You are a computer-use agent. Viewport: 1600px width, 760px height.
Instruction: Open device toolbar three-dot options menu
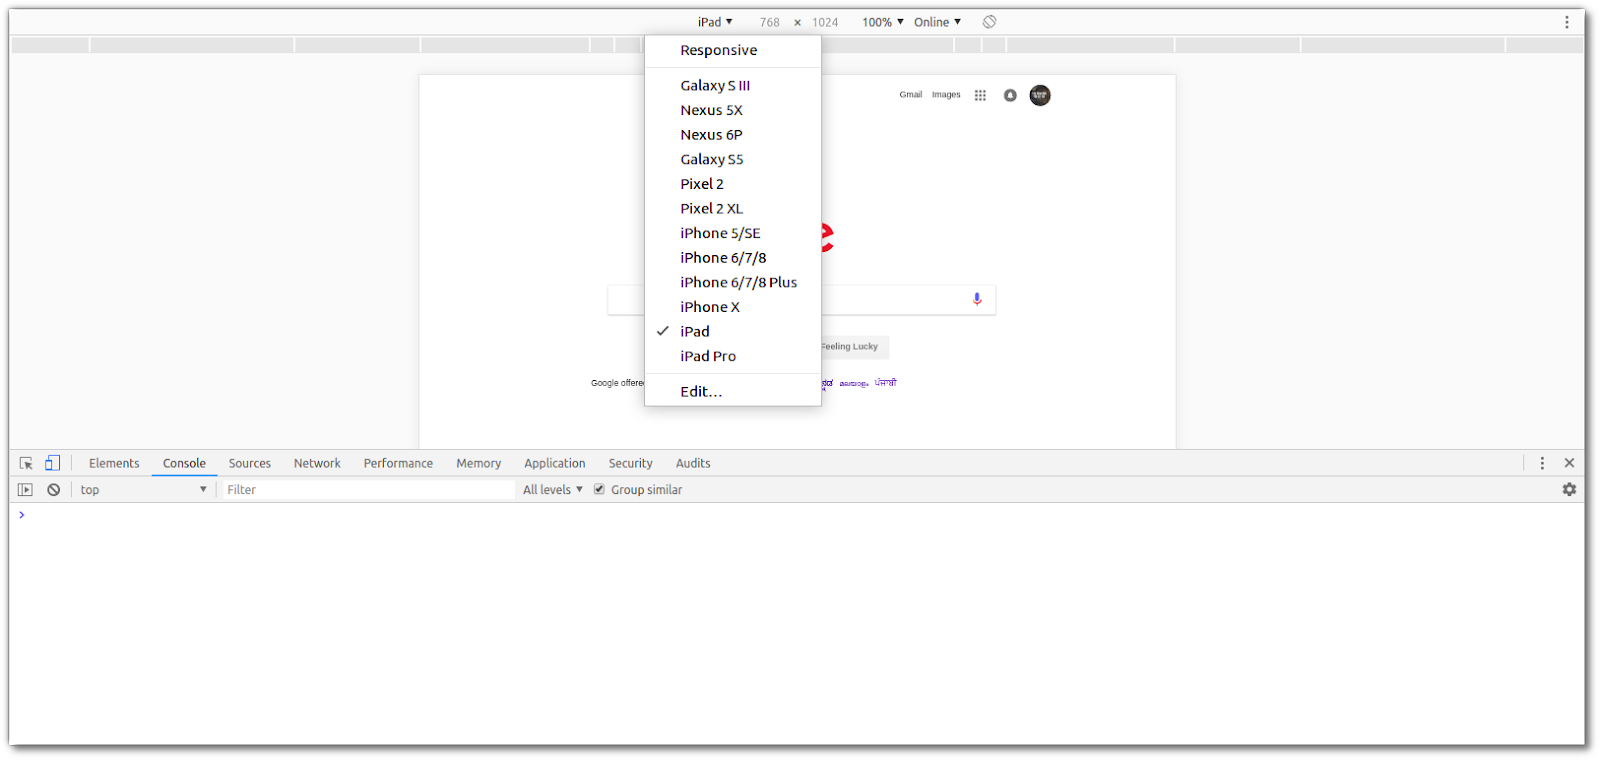[x=1567, y=22]
